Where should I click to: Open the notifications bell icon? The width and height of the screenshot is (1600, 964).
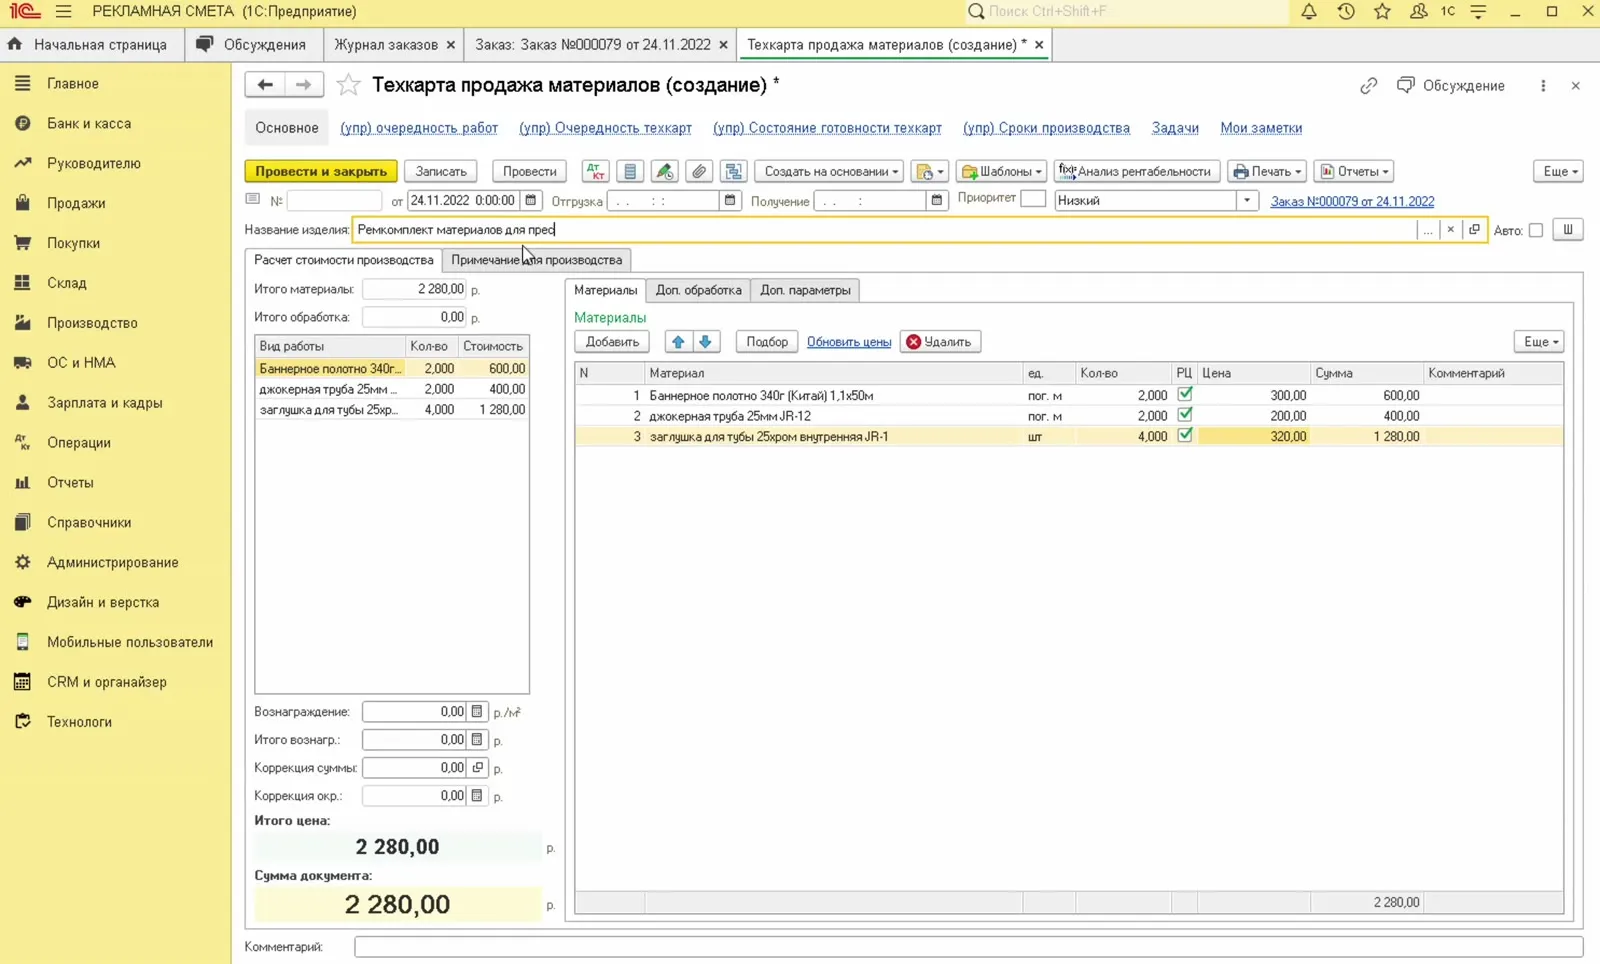click(x=1308, y=12)
